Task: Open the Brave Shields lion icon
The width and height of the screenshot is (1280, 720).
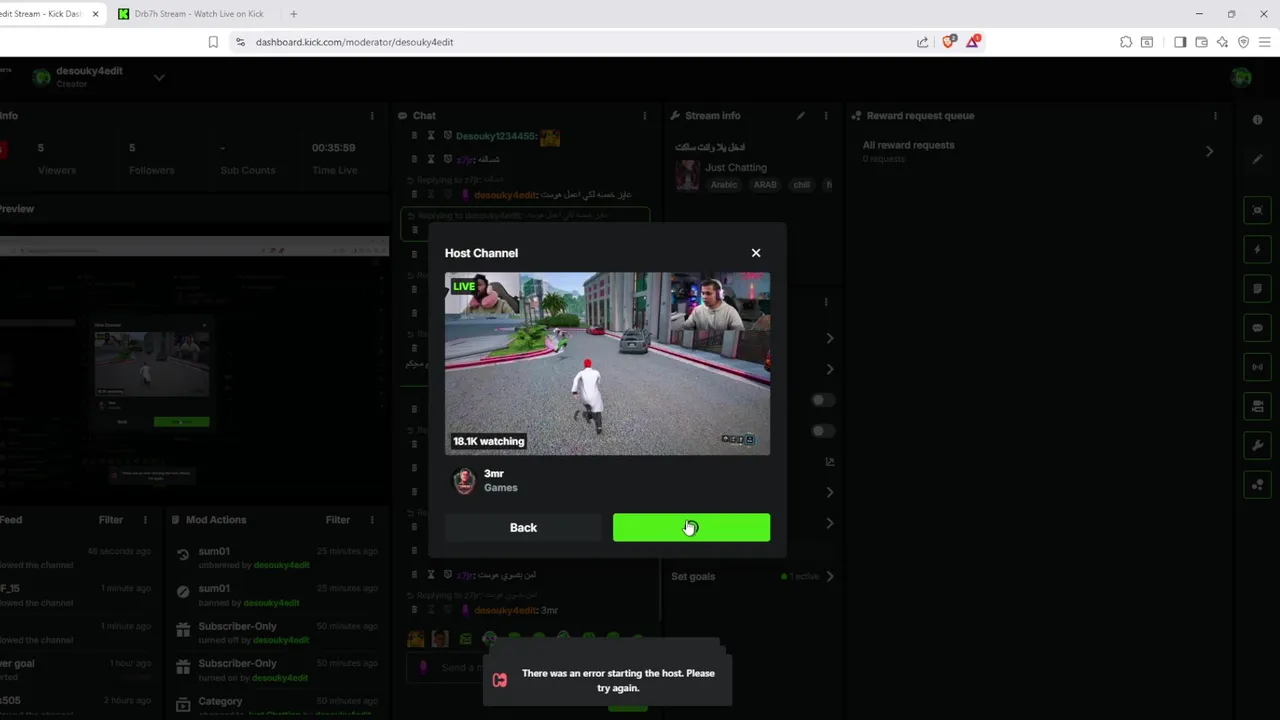Action: [x=948, y=42]
